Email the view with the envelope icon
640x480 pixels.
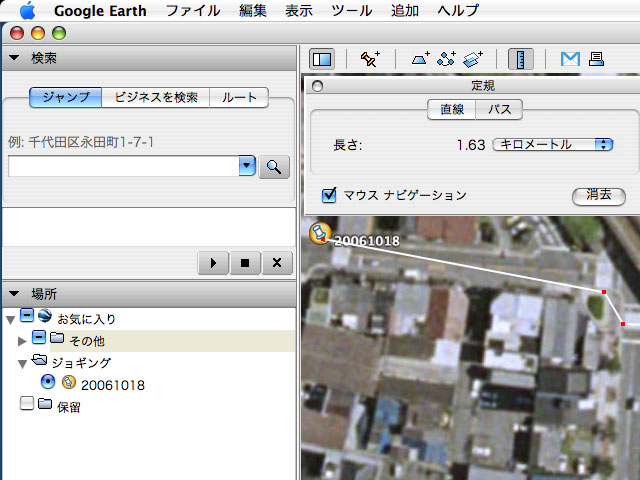pyautogui.click(x=570, y=59)
